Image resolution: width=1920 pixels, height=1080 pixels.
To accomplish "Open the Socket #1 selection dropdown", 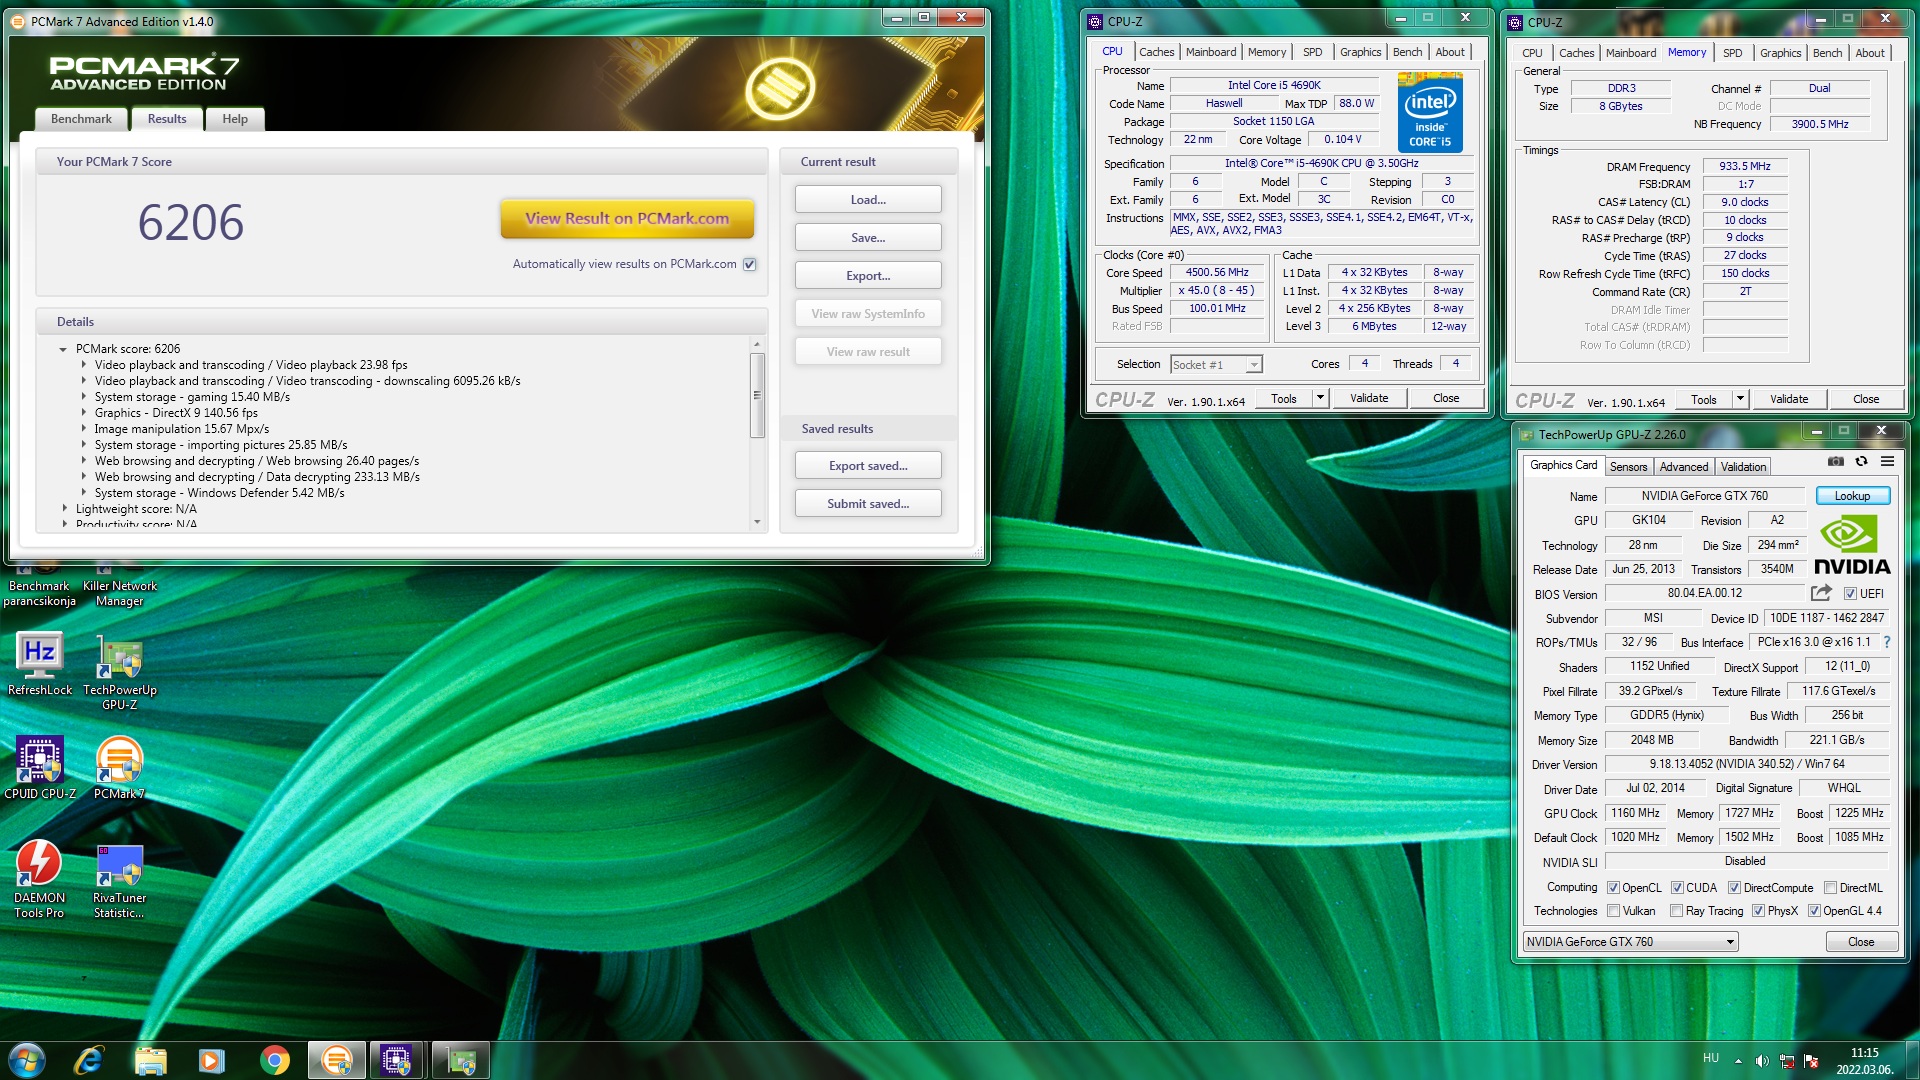I will (x=1254, y=365).
